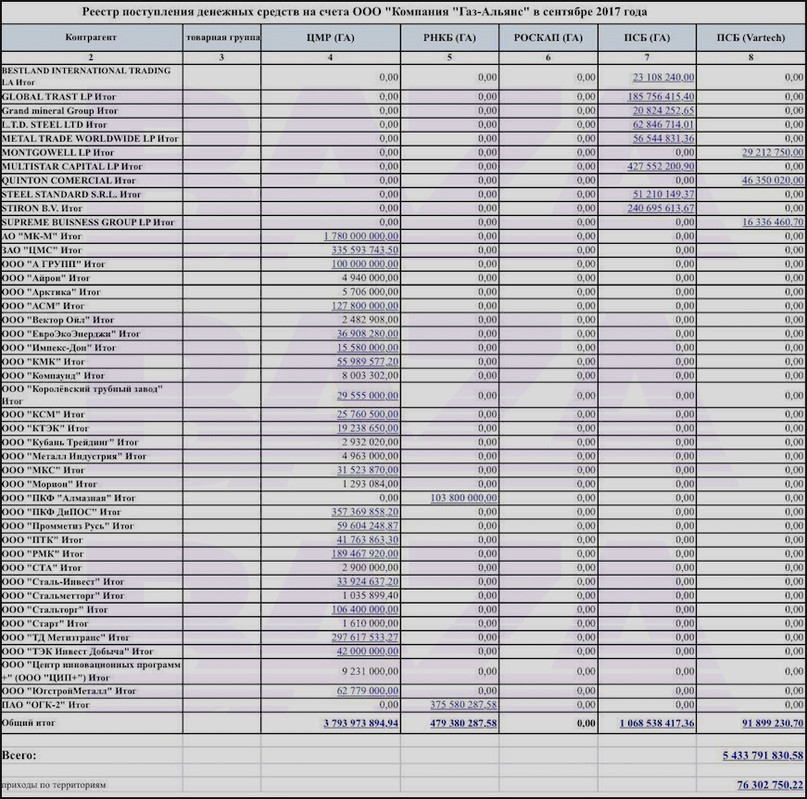
Task: Click the 185 756 415,40 GLOBAL TRAST value
Action: [660, 97]
